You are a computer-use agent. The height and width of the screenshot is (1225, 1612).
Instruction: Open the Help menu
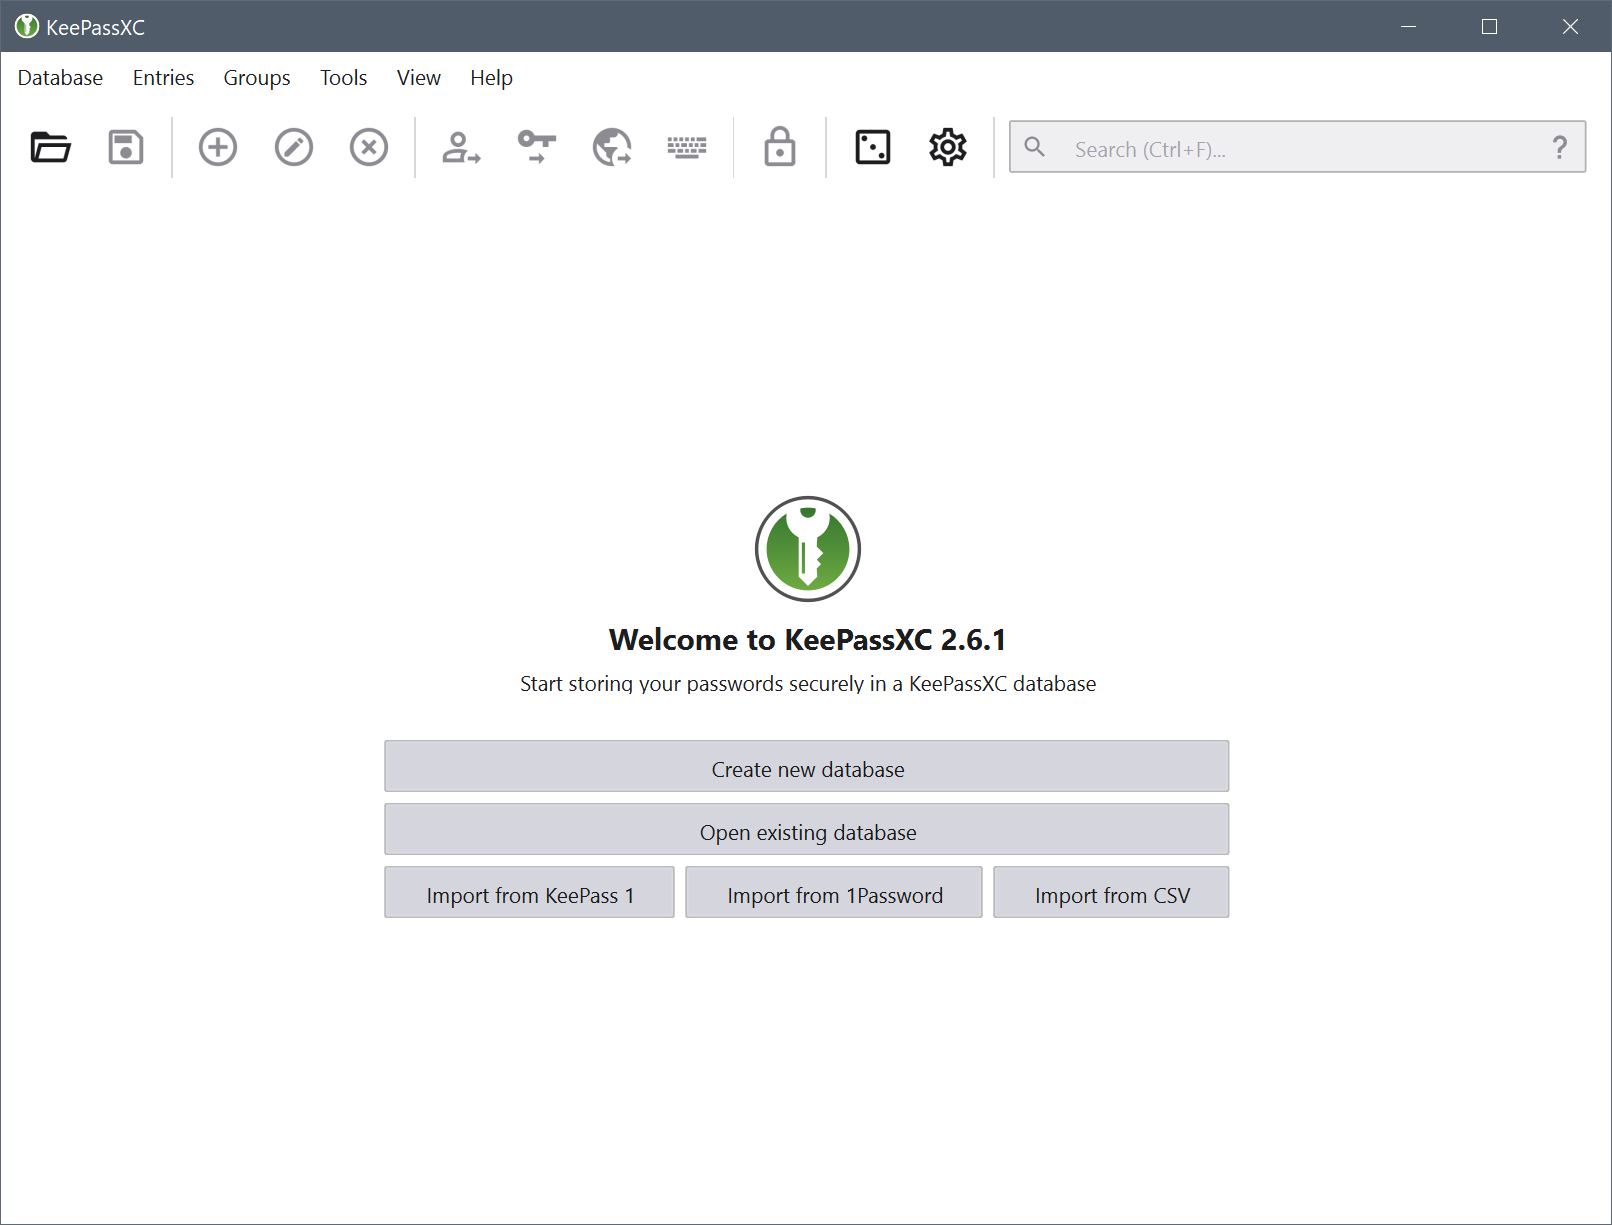(x=492, y=78)
